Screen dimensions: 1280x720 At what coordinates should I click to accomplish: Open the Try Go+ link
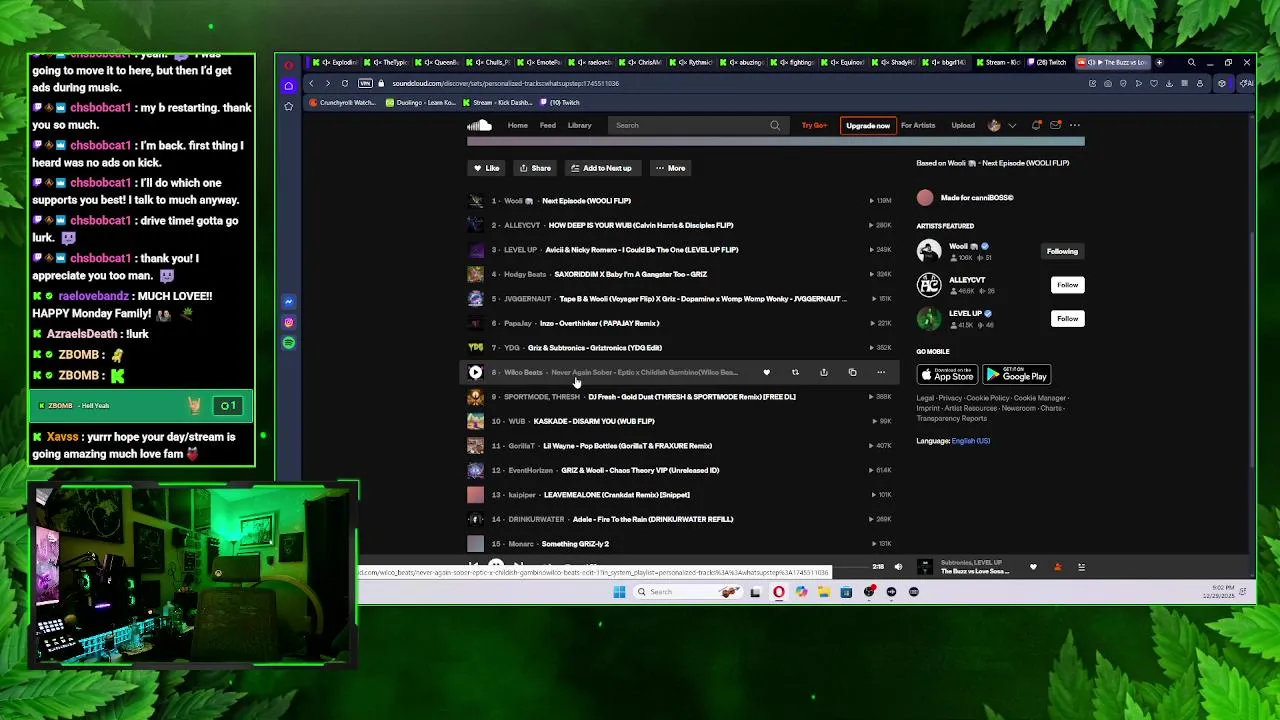pyautogui.click(x=814, y=125)
